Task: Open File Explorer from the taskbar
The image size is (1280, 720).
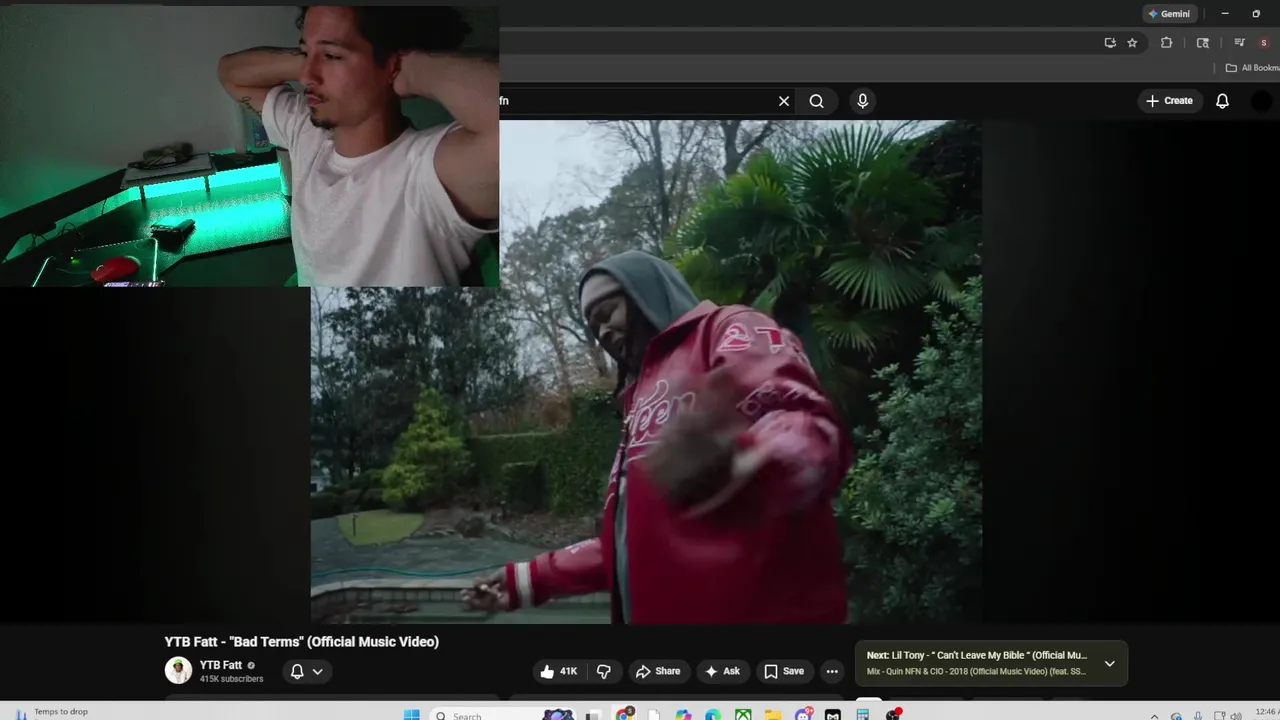Action: 773,715
